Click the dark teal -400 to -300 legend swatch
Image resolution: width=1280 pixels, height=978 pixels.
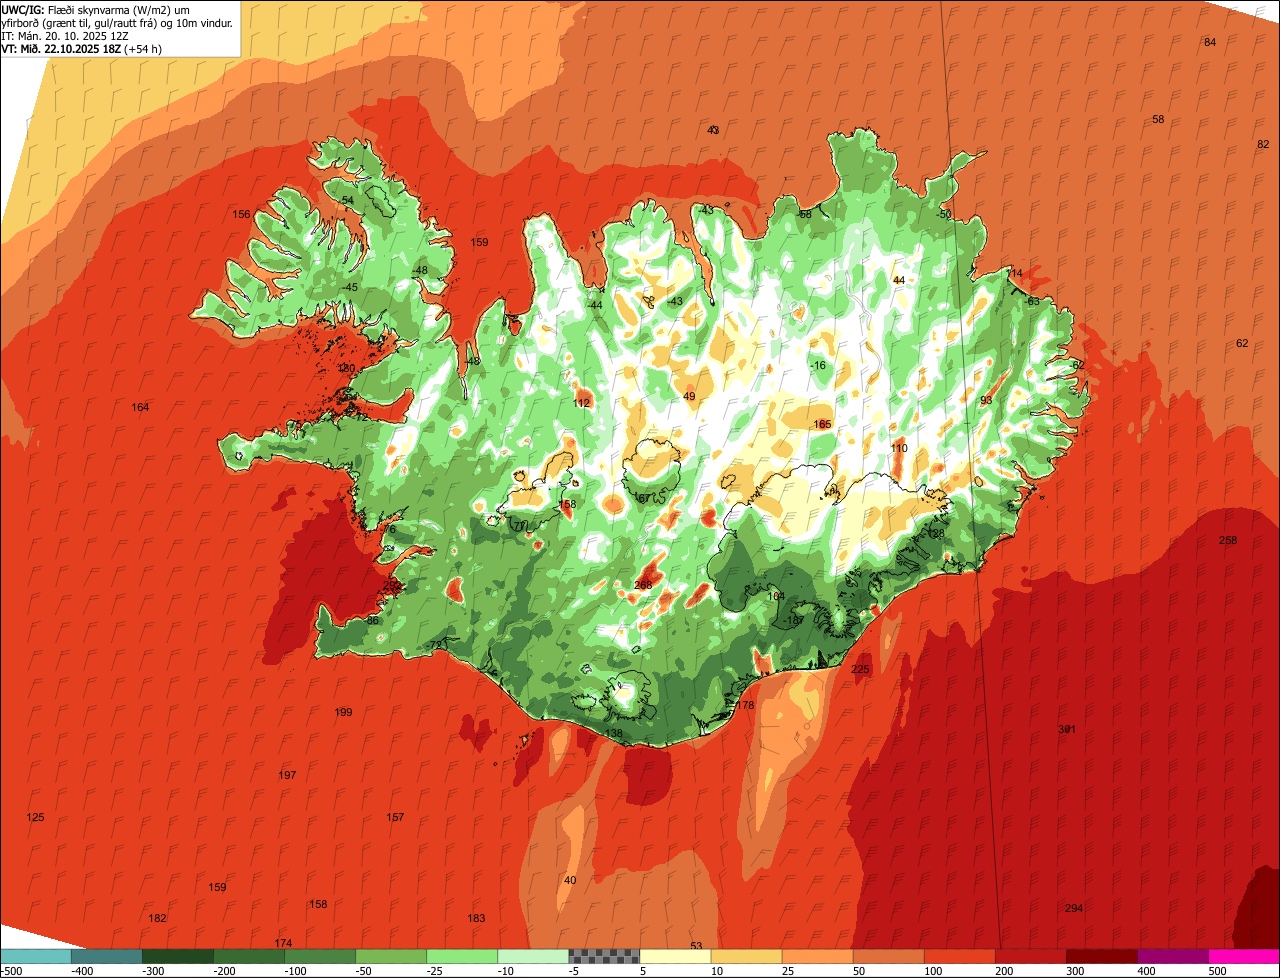click(x=107, y=956)
